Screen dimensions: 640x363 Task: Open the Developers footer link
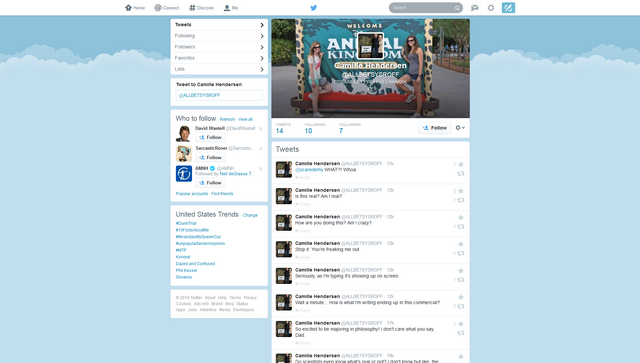point(243,310)
